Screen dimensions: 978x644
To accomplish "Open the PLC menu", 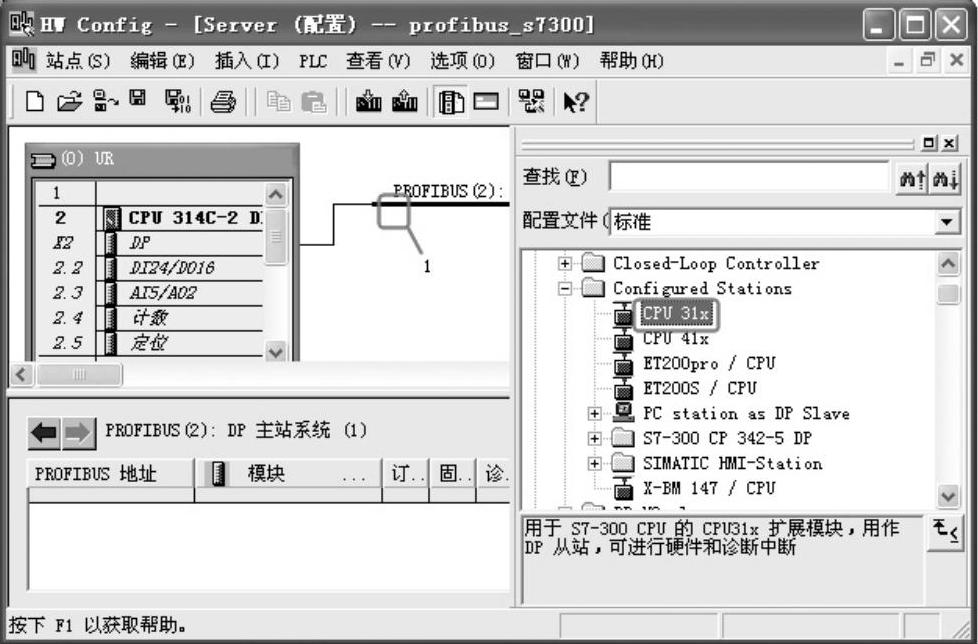I will tap(313, 61).
